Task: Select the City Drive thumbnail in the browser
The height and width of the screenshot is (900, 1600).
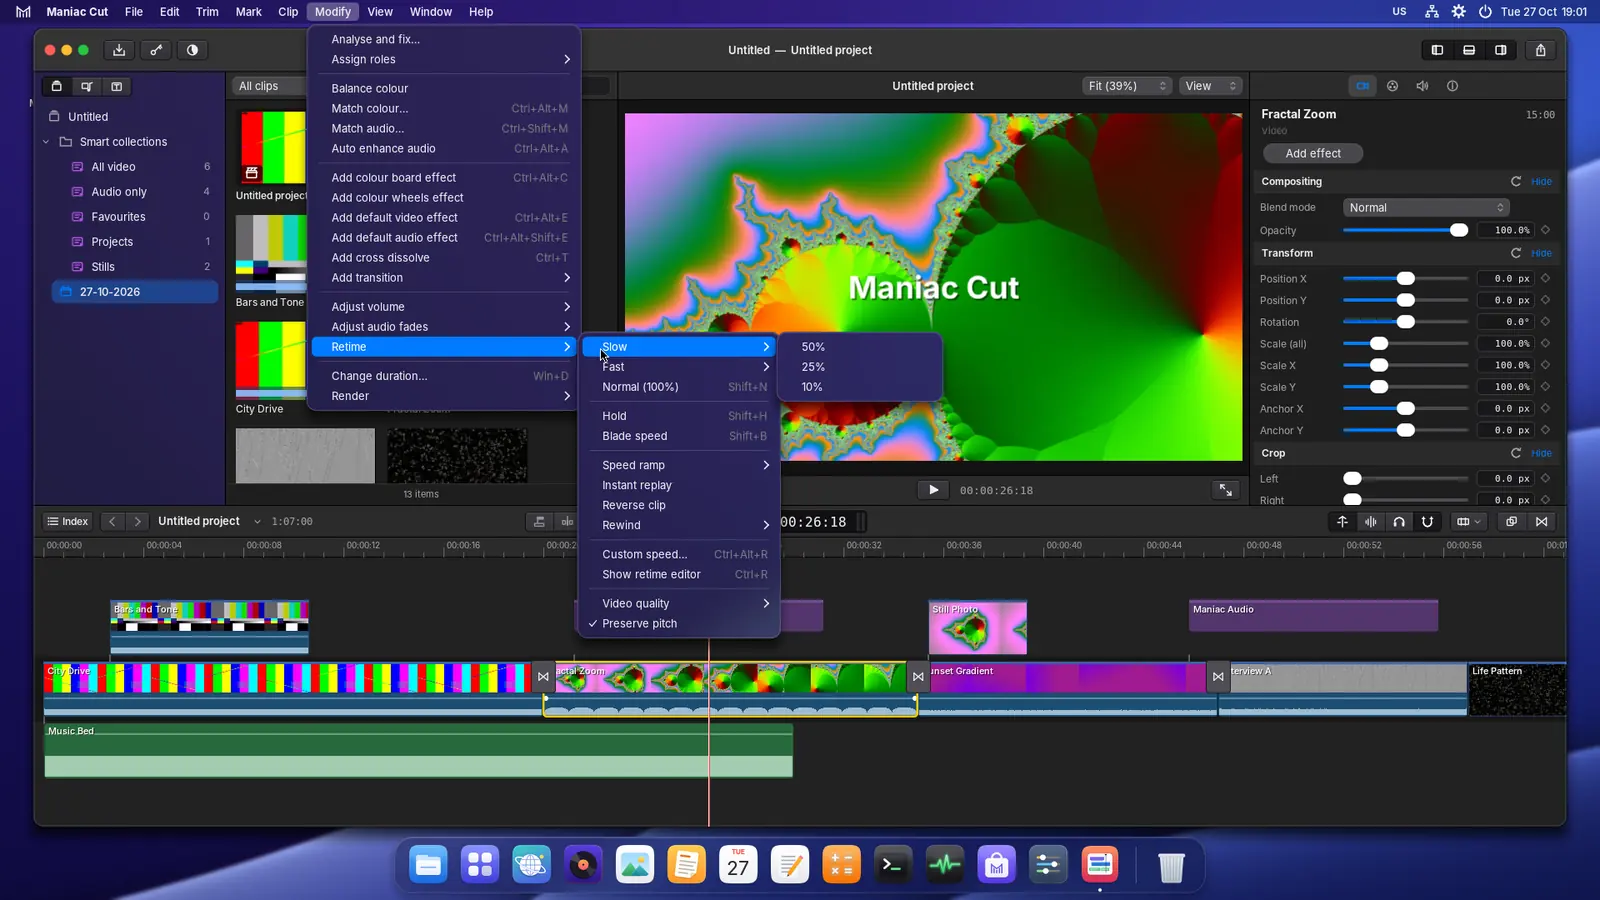Action: coord(271,361)
